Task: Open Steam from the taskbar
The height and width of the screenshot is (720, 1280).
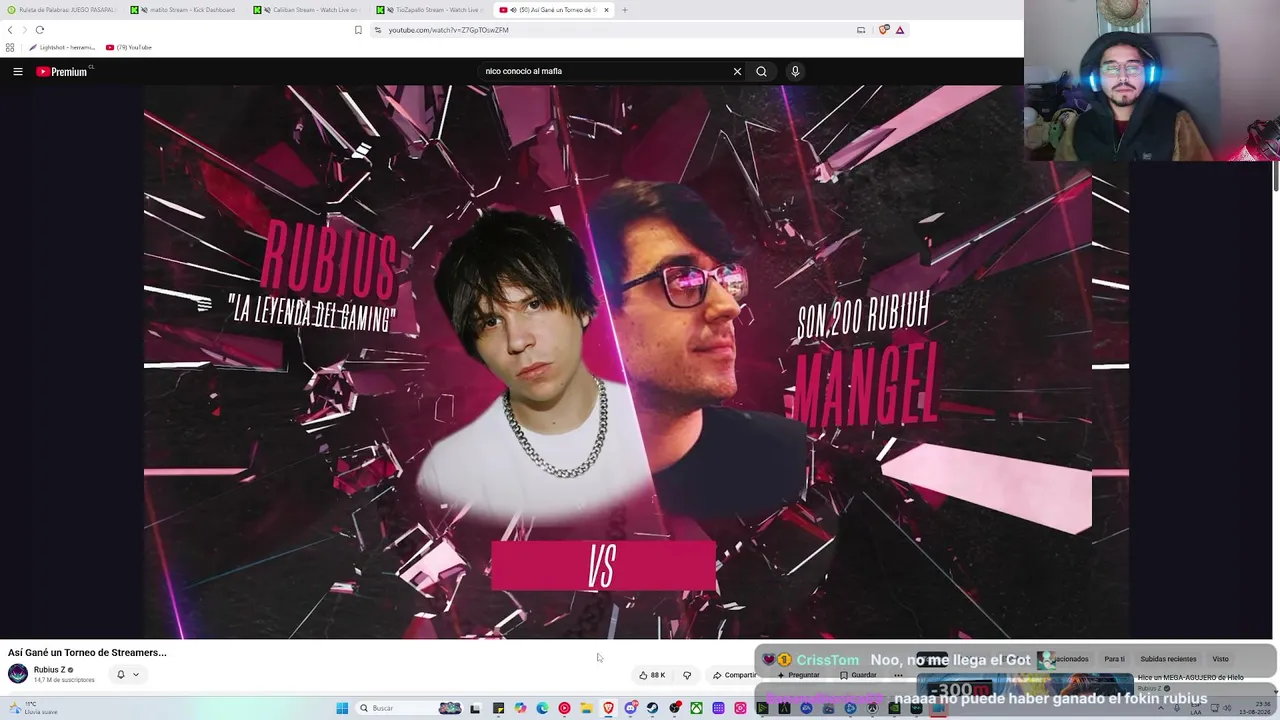Action: [652, 708]
